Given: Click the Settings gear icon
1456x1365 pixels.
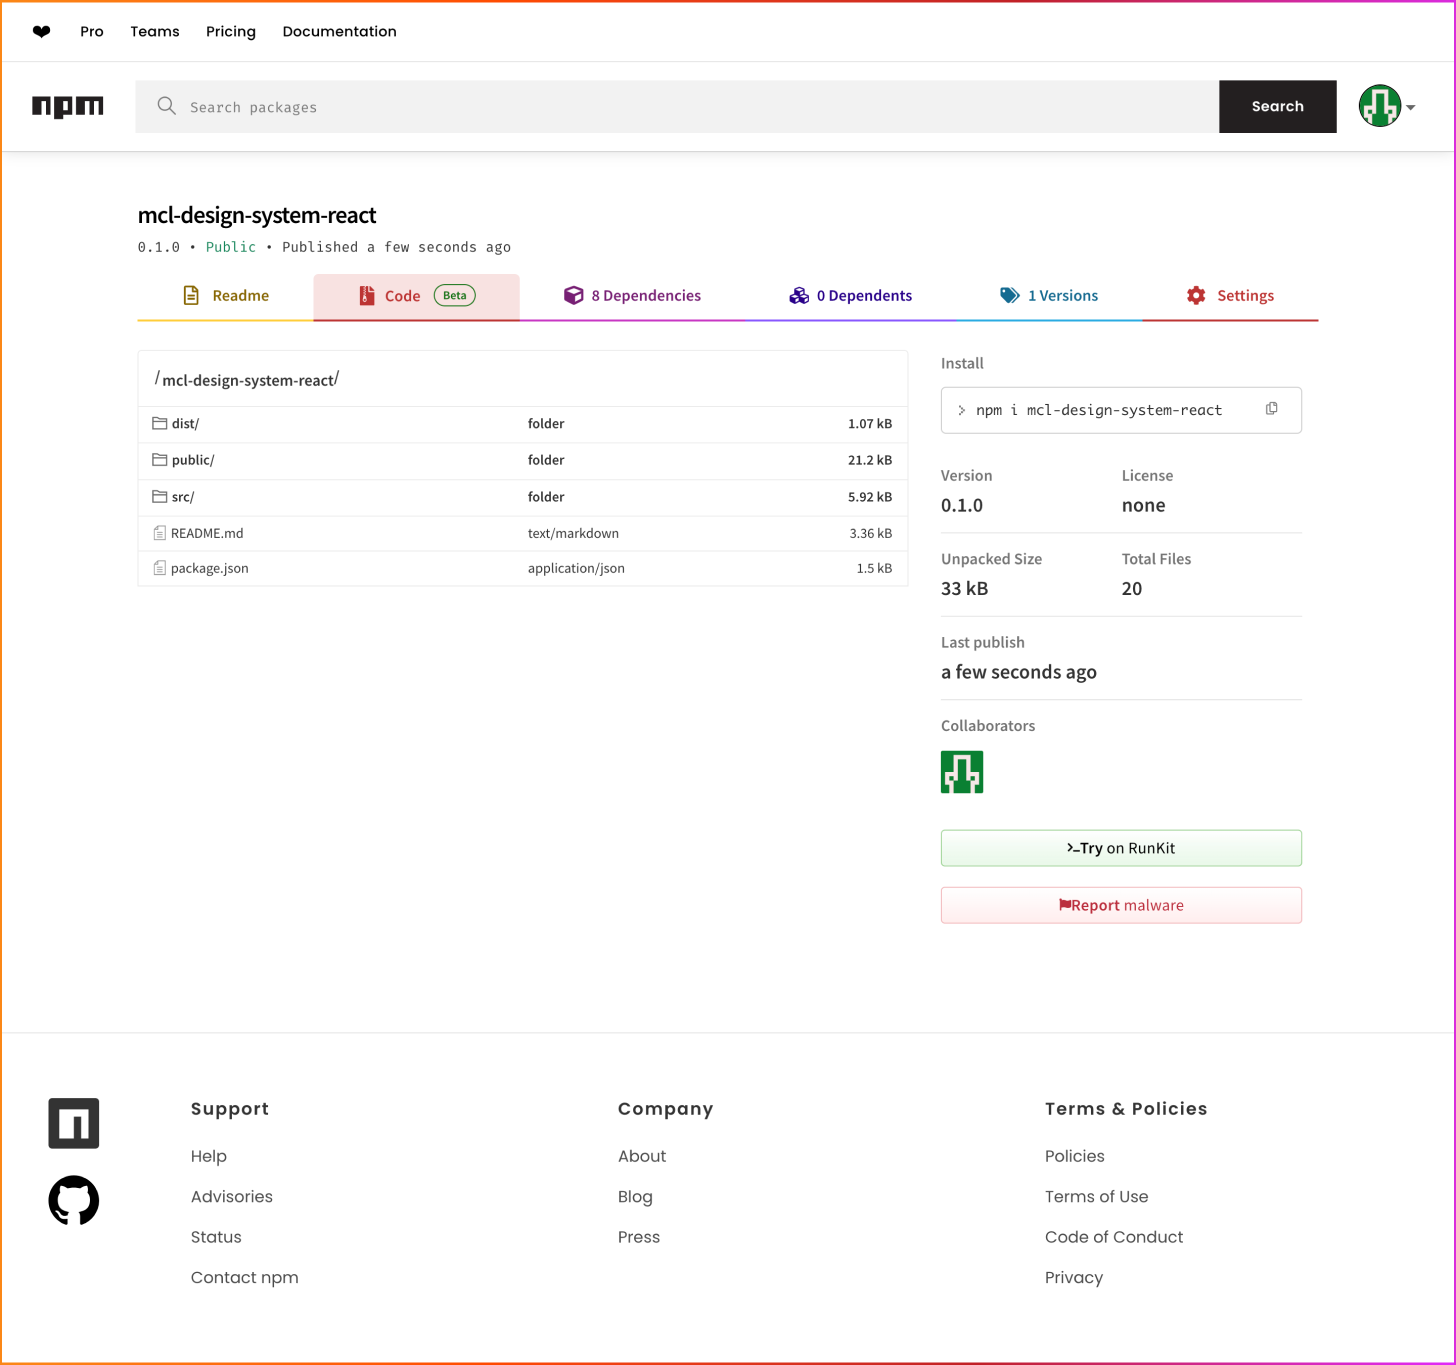Looking at the screenshot, I should pyautogui.click(x=1196, y=295).
